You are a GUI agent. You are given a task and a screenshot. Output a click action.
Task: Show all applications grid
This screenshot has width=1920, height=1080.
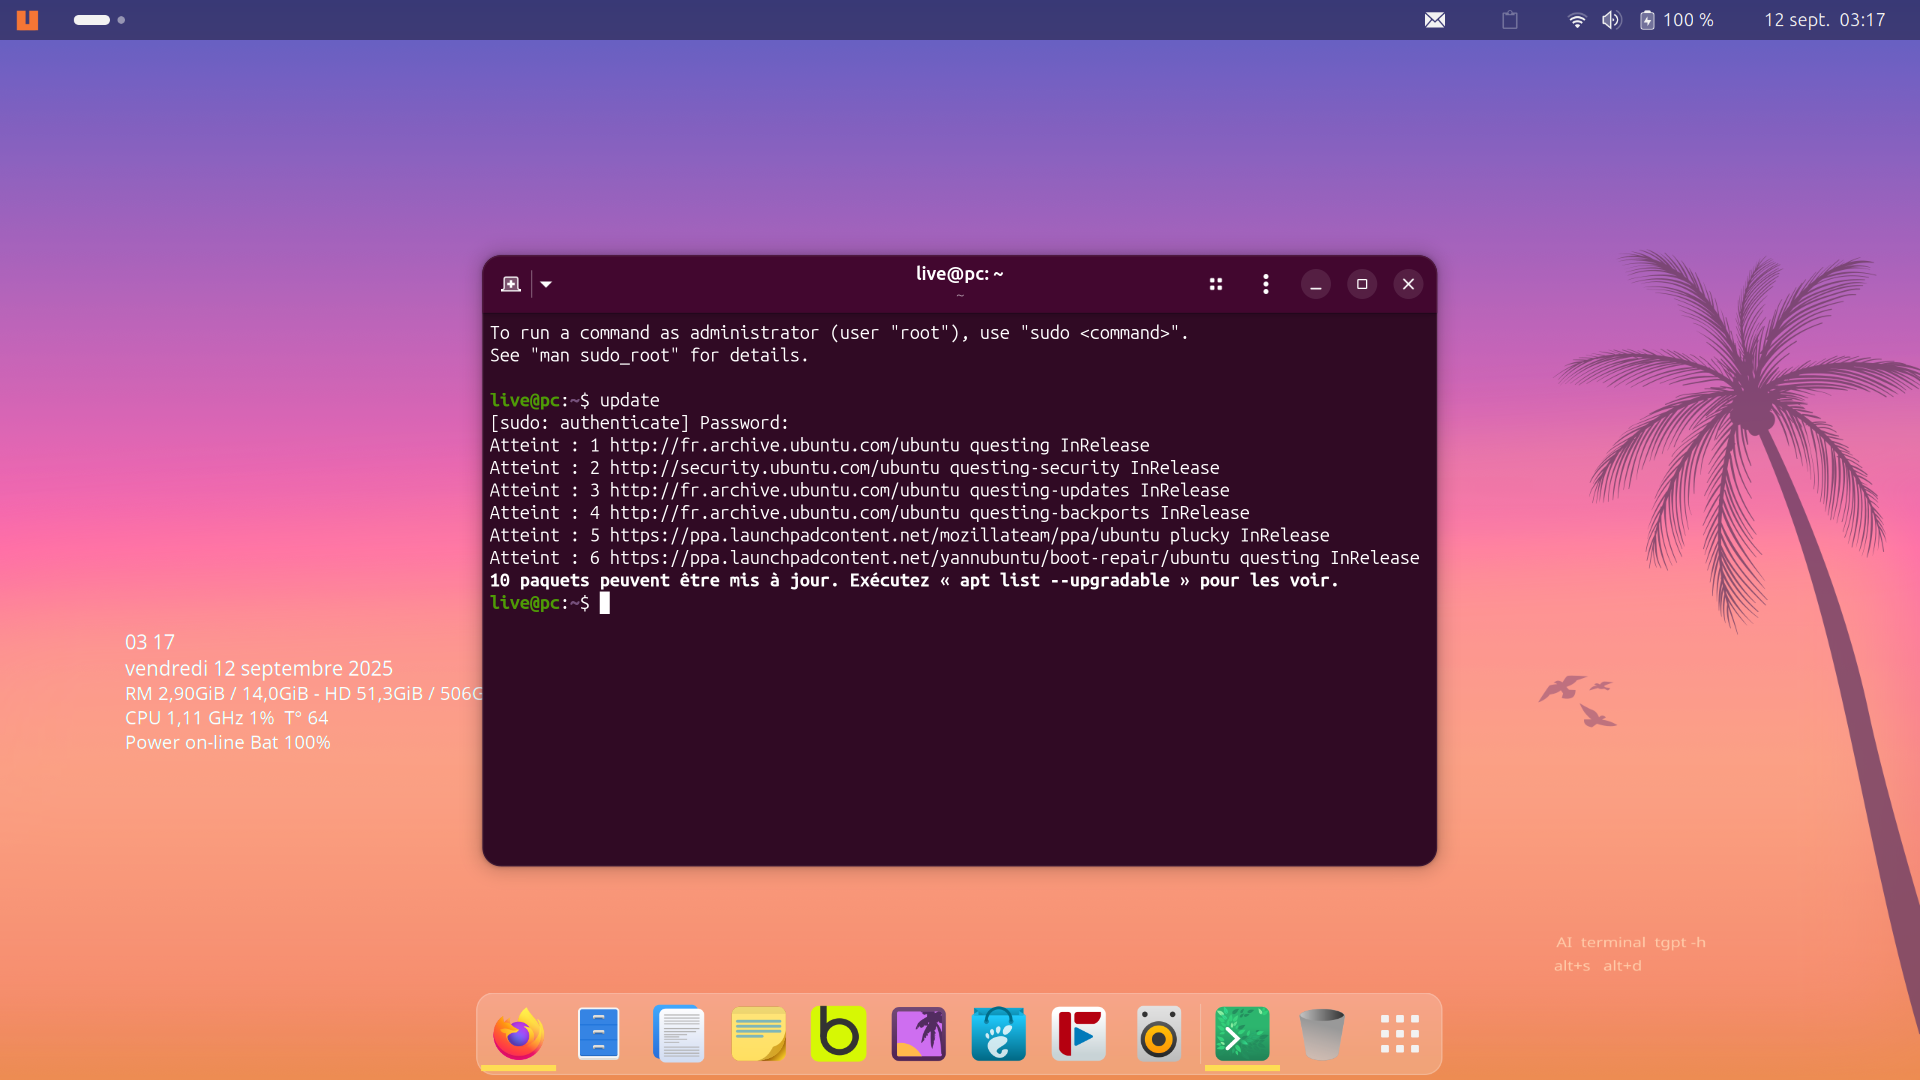click(x=1400, y=1034)
